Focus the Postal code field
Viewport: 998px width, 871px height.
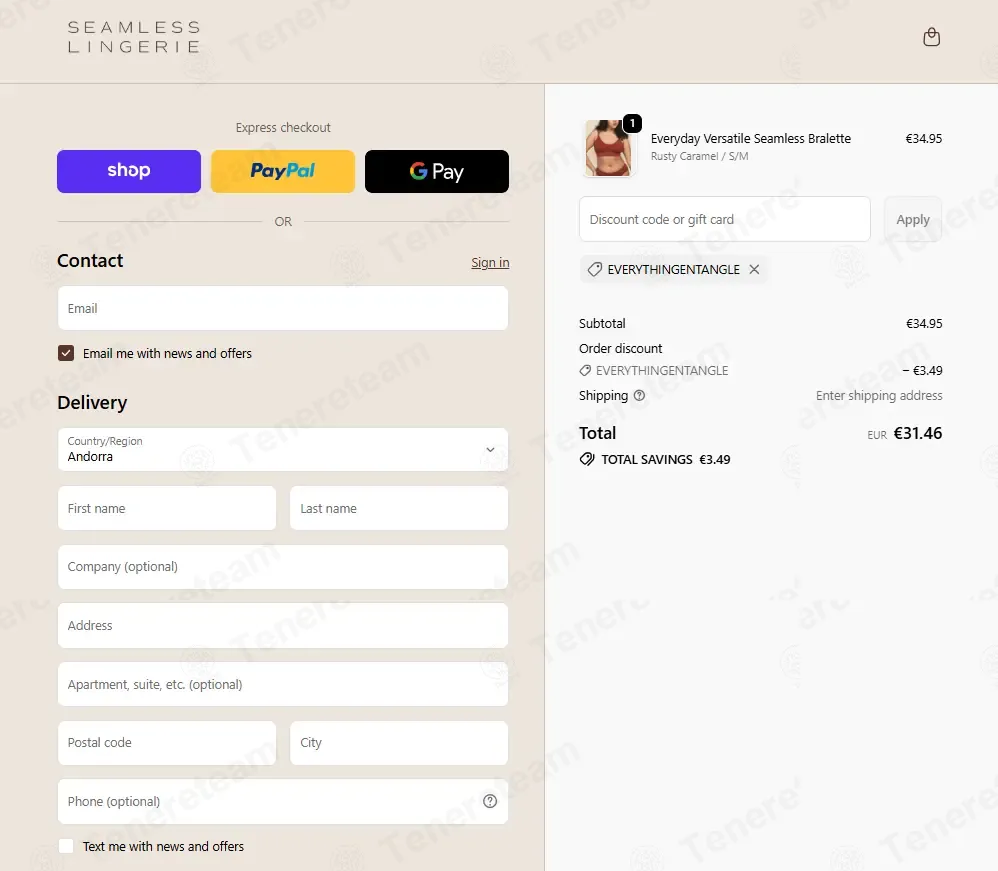coord(167,742)
